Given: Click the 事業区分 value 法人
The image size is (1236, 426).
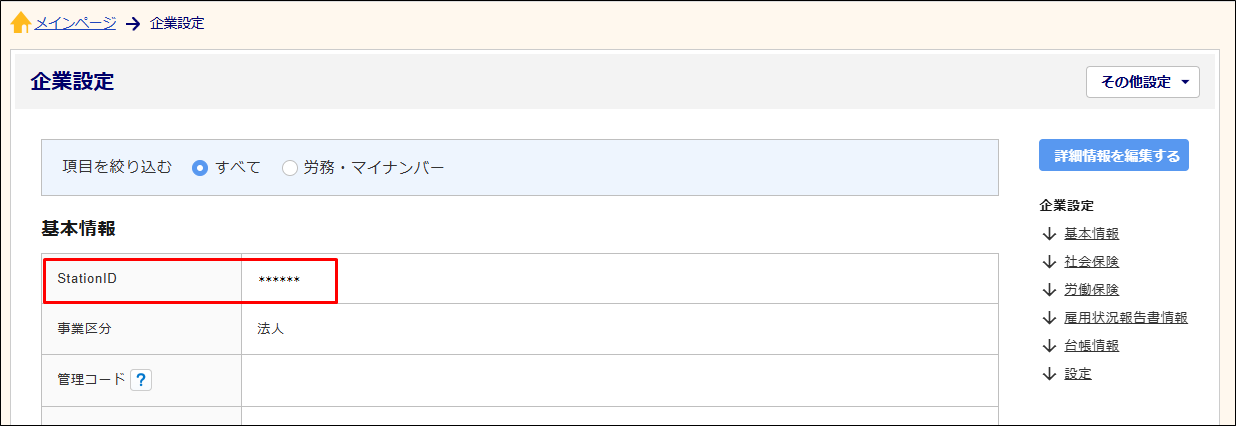Looking at the screenshot, I should pyautogui.click(x=271, y=328).
